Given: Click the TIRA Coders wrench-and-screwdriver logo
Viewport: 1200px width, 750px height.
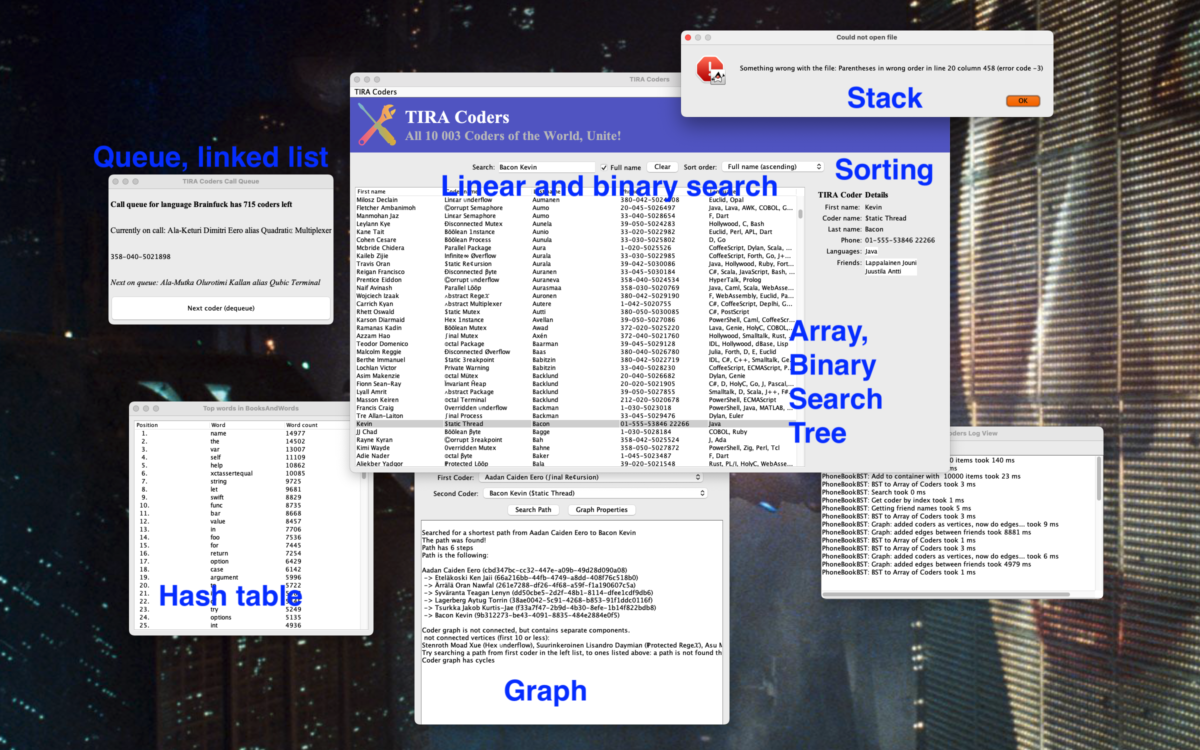Looking at the screenshot, I should [x=379, y=126].
